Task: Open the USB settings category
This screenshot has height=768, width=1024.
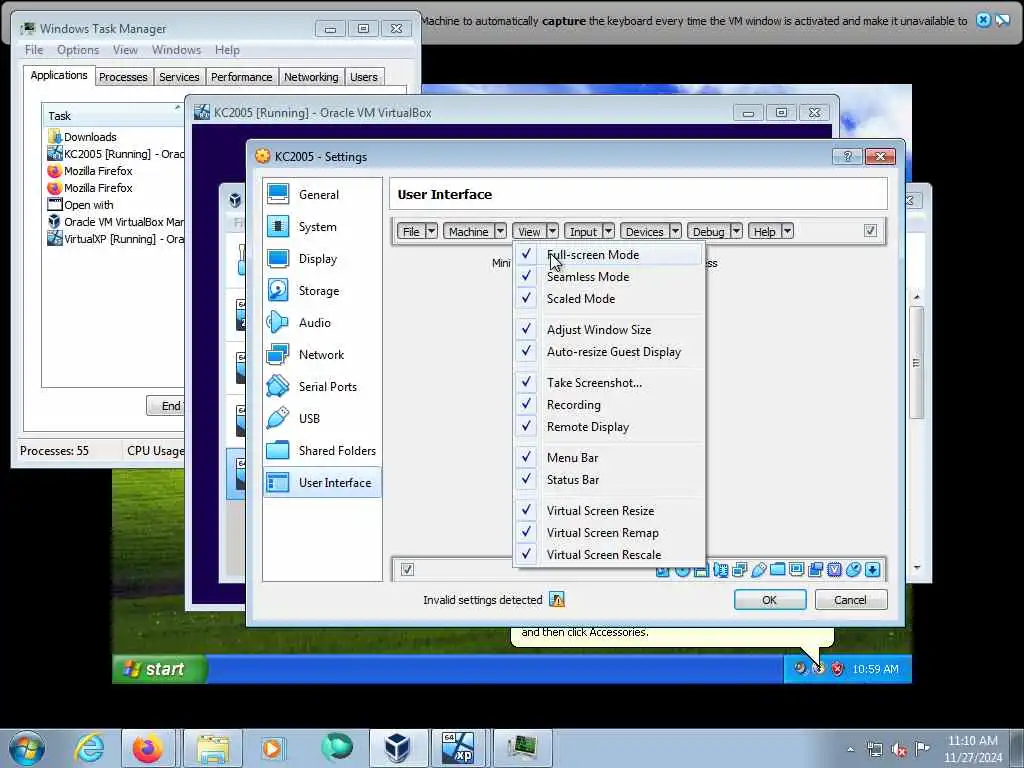Action: 323,418
